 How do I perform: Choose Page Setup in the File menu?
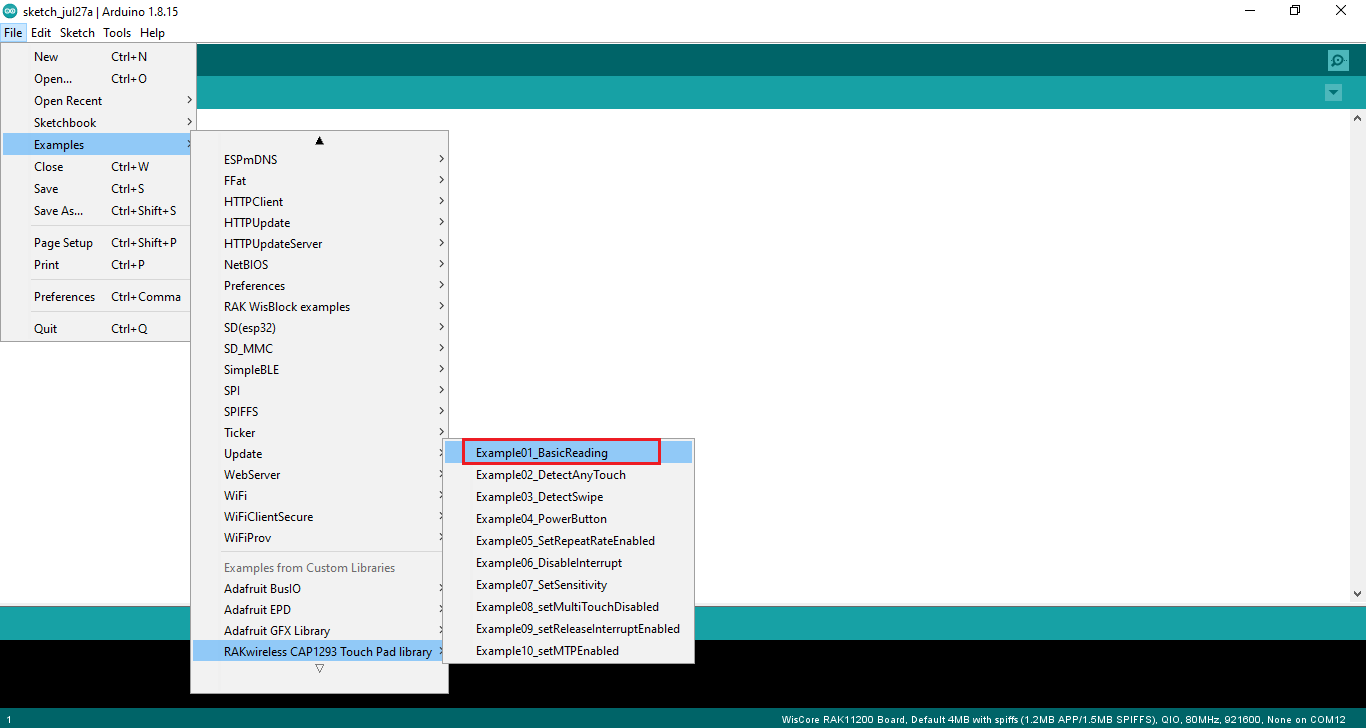98,243
